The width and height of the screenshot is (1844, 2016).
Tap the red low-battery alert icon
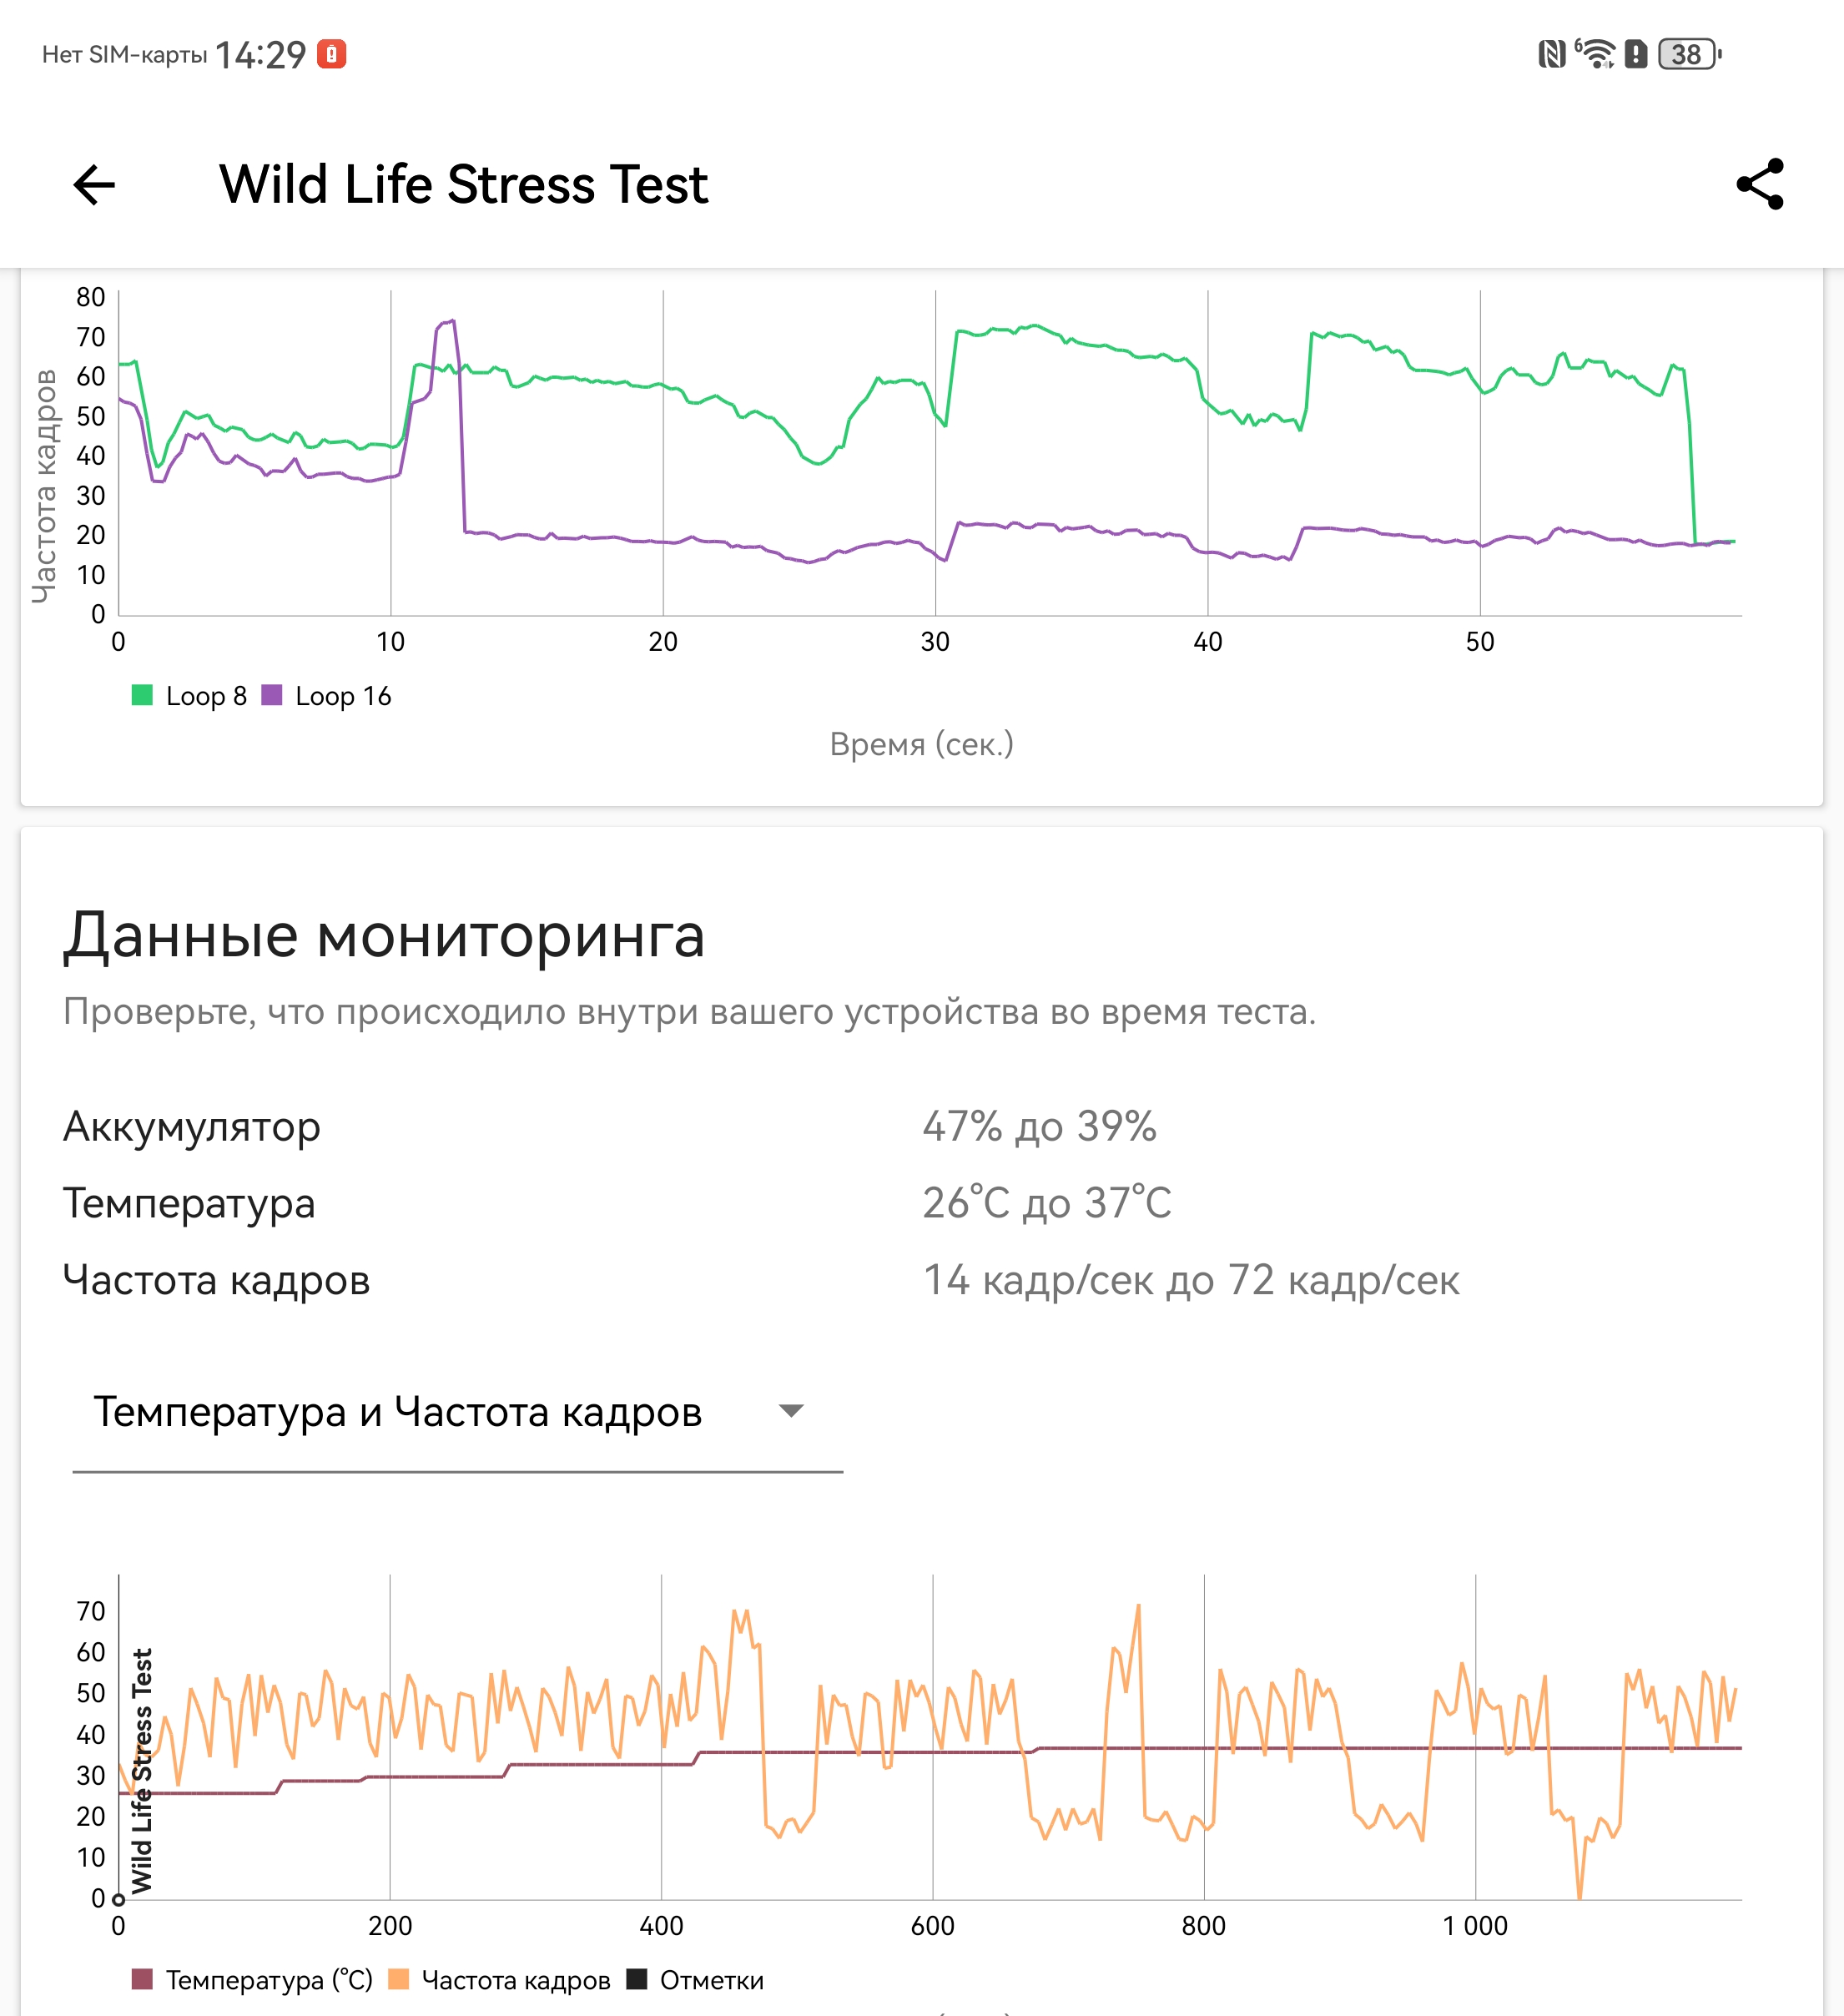(x=331, y=54)
